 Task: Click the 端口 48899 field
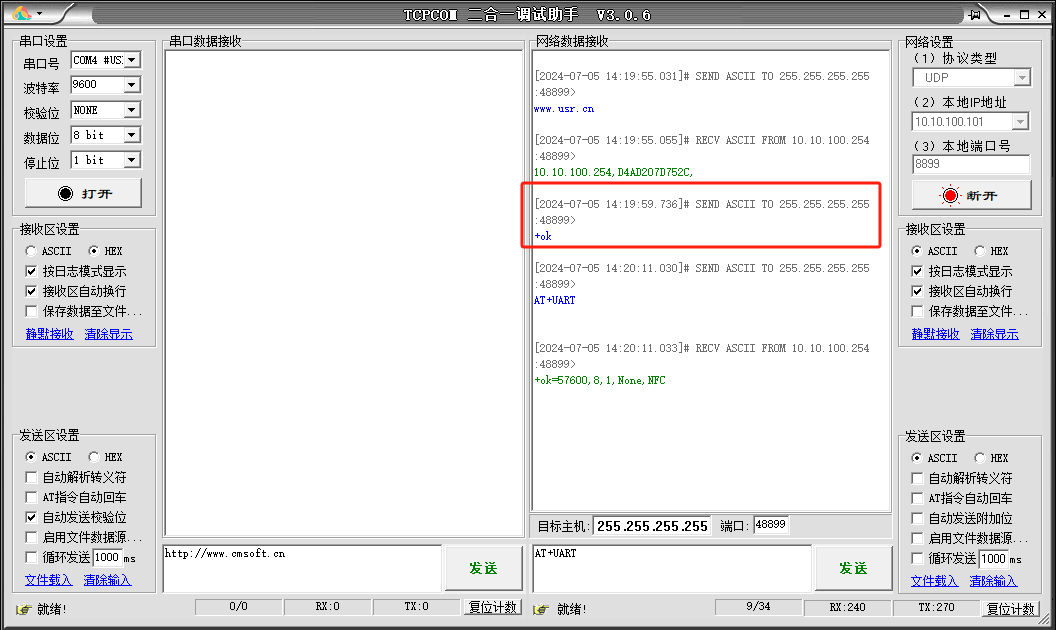point(771,525)
